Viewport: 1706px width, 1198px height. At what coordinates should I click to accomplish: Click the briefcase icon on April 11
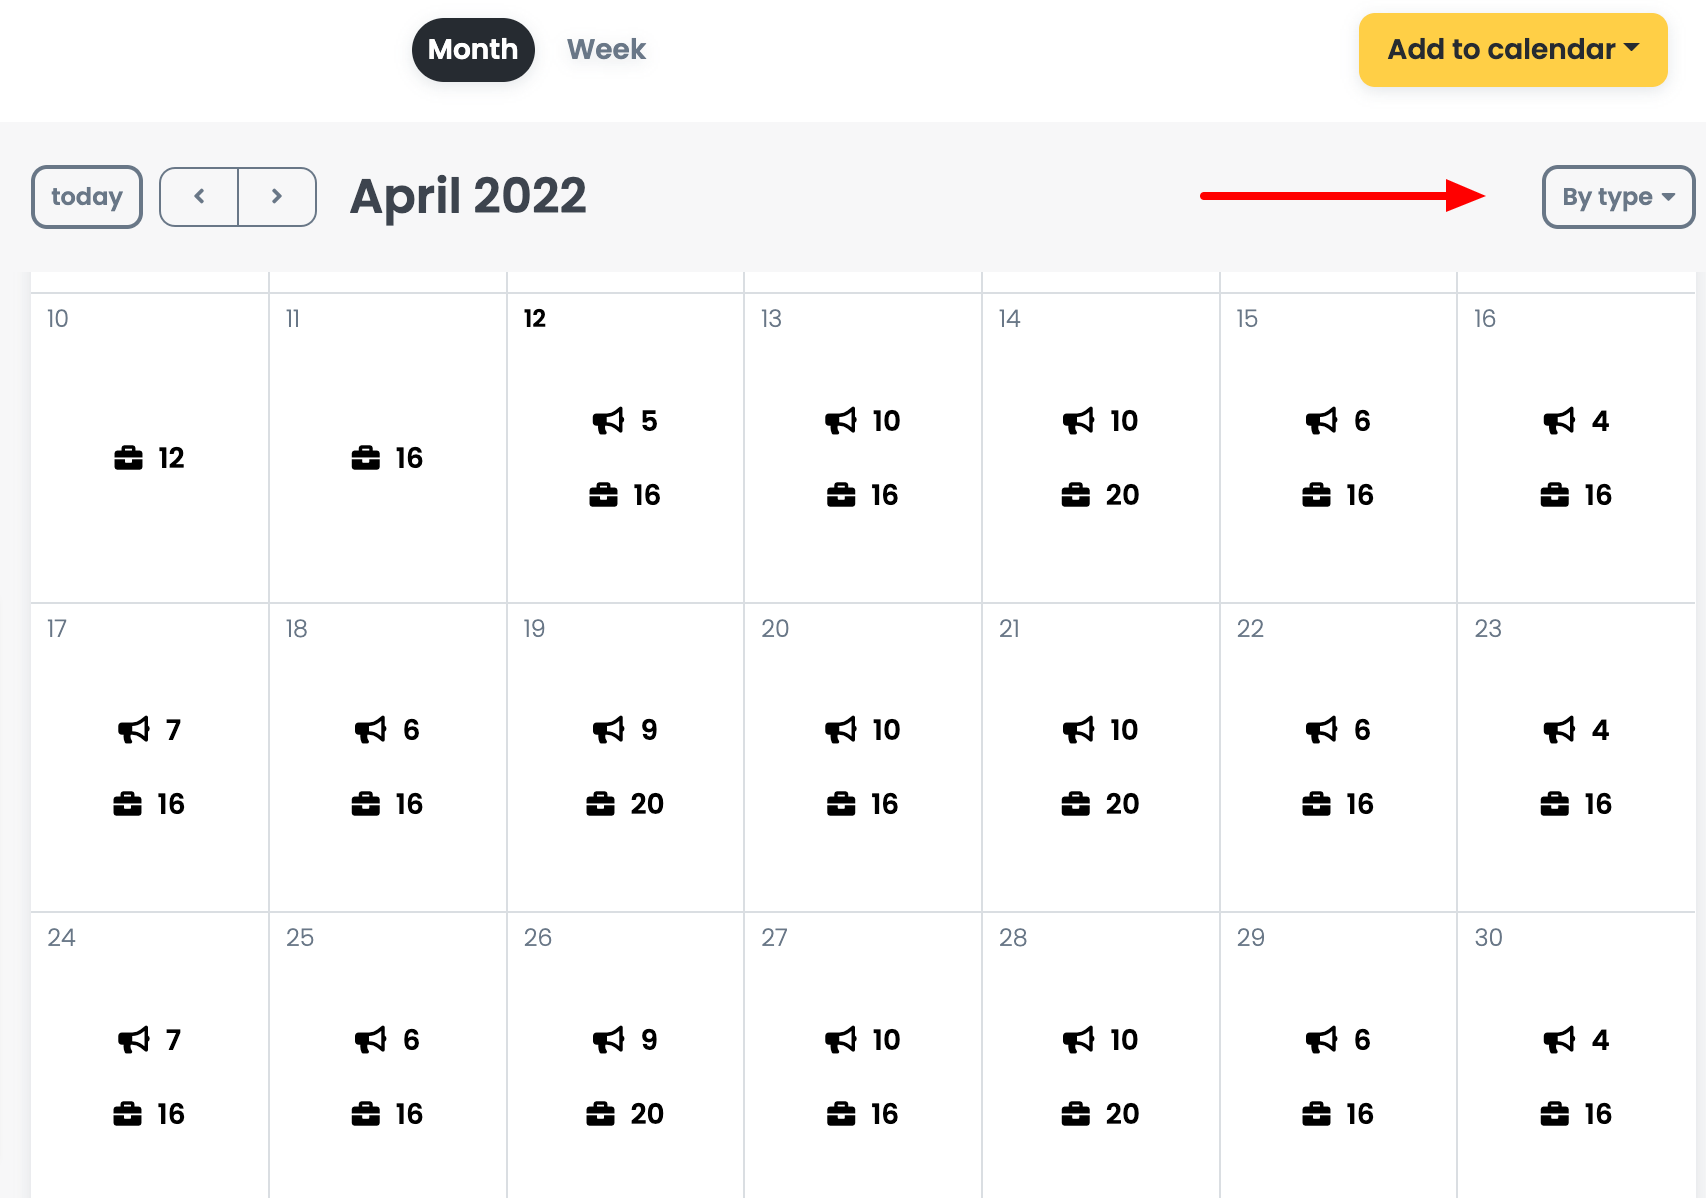pos(366,458)
